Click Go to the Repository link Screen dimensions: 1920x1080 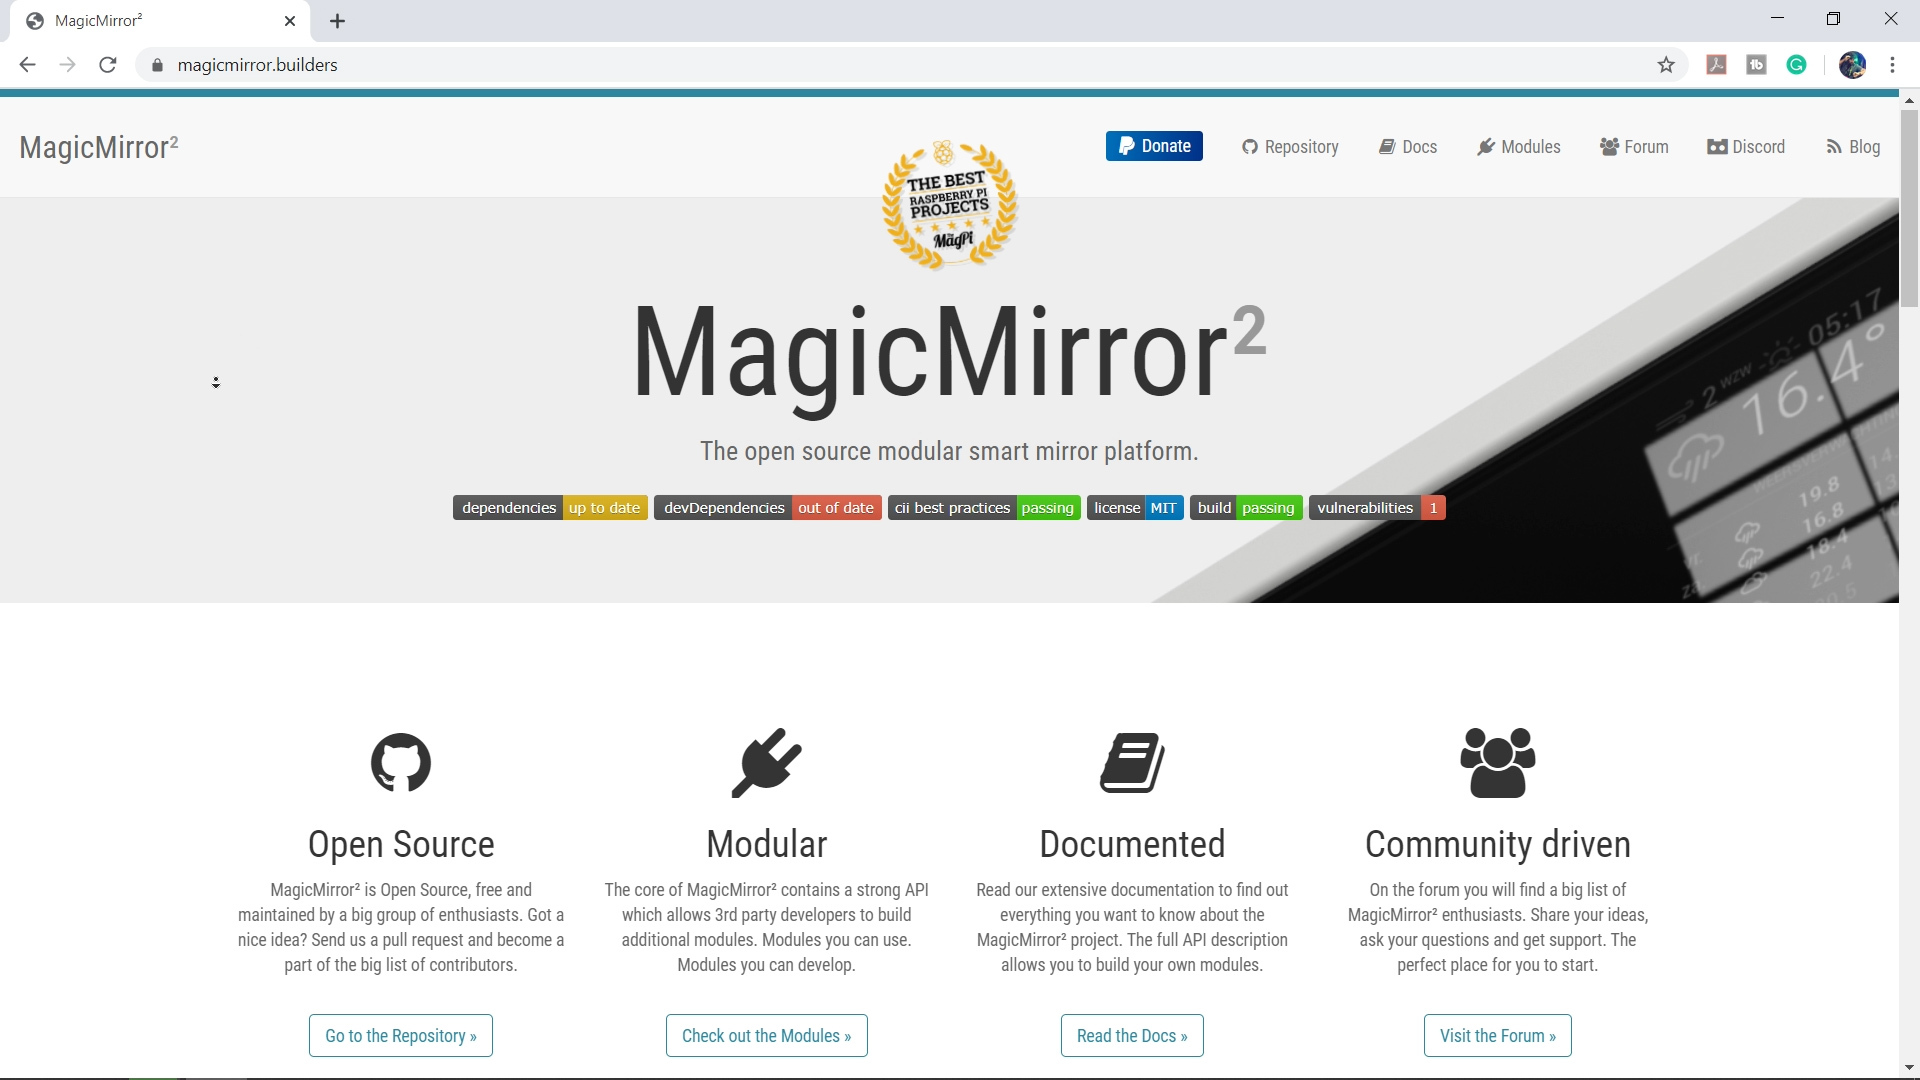tap(400, 1035)
